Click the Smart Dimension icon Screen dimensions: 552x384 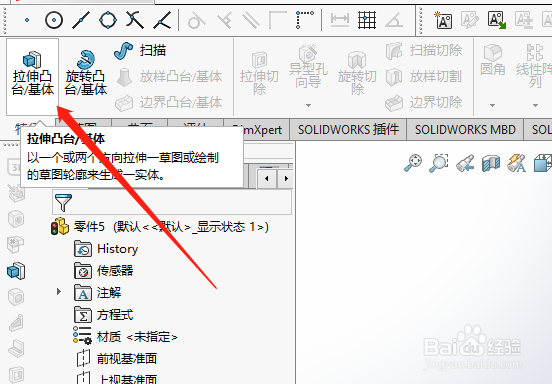tap(339, 20)
